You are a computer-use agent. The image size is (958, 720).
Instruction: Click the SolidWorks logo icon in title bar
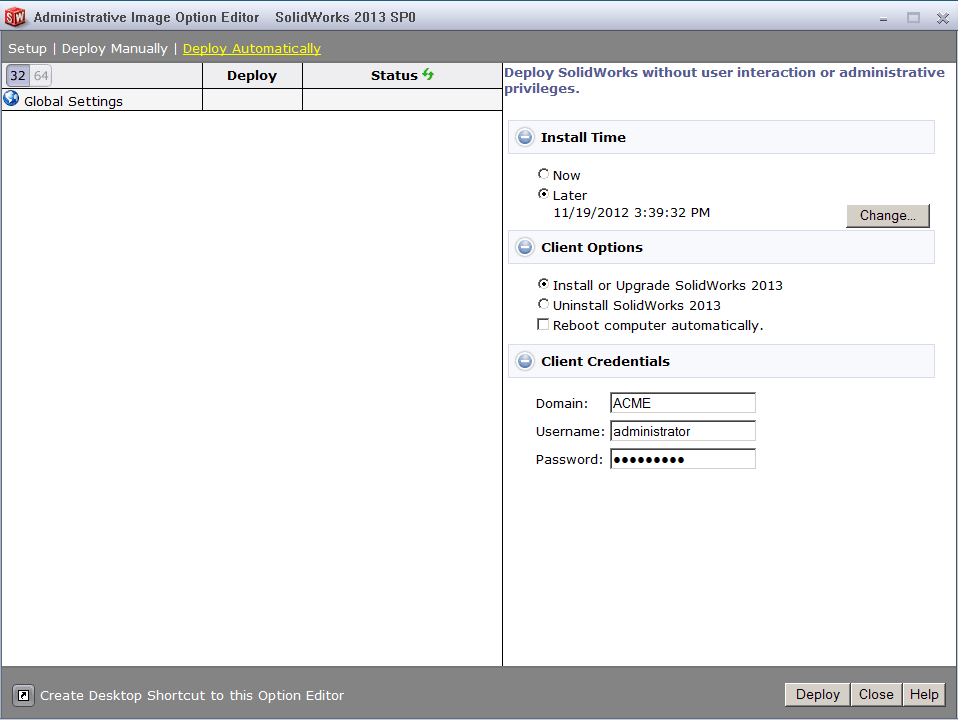click(15, 17)
